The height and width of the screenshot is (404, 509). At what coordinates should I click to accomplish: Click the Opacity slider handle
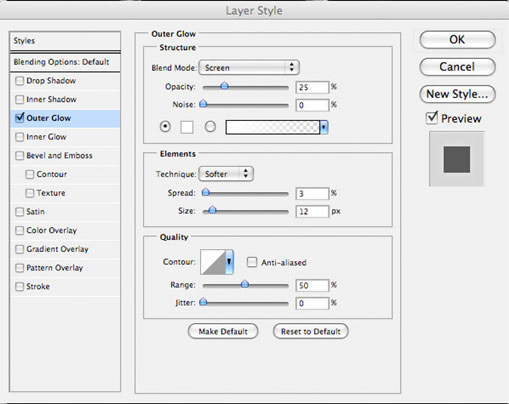pos(224,86)
